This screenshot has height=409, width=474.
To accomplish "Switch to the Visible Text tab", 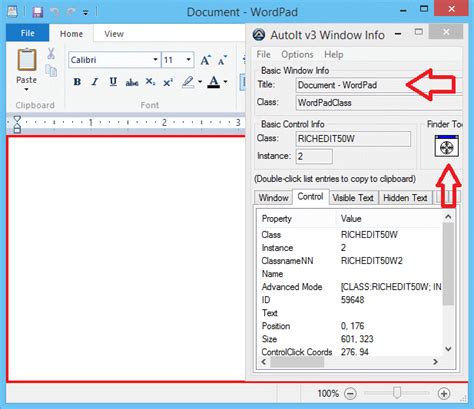I will [x=353, y=198].
